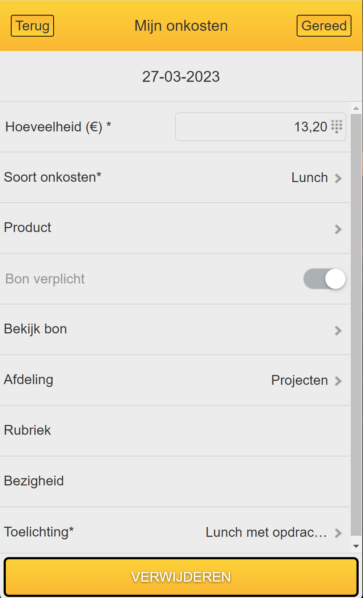Click the vertical scrollbar thumb
Screen dimensions: 363x598
(356, 324)
